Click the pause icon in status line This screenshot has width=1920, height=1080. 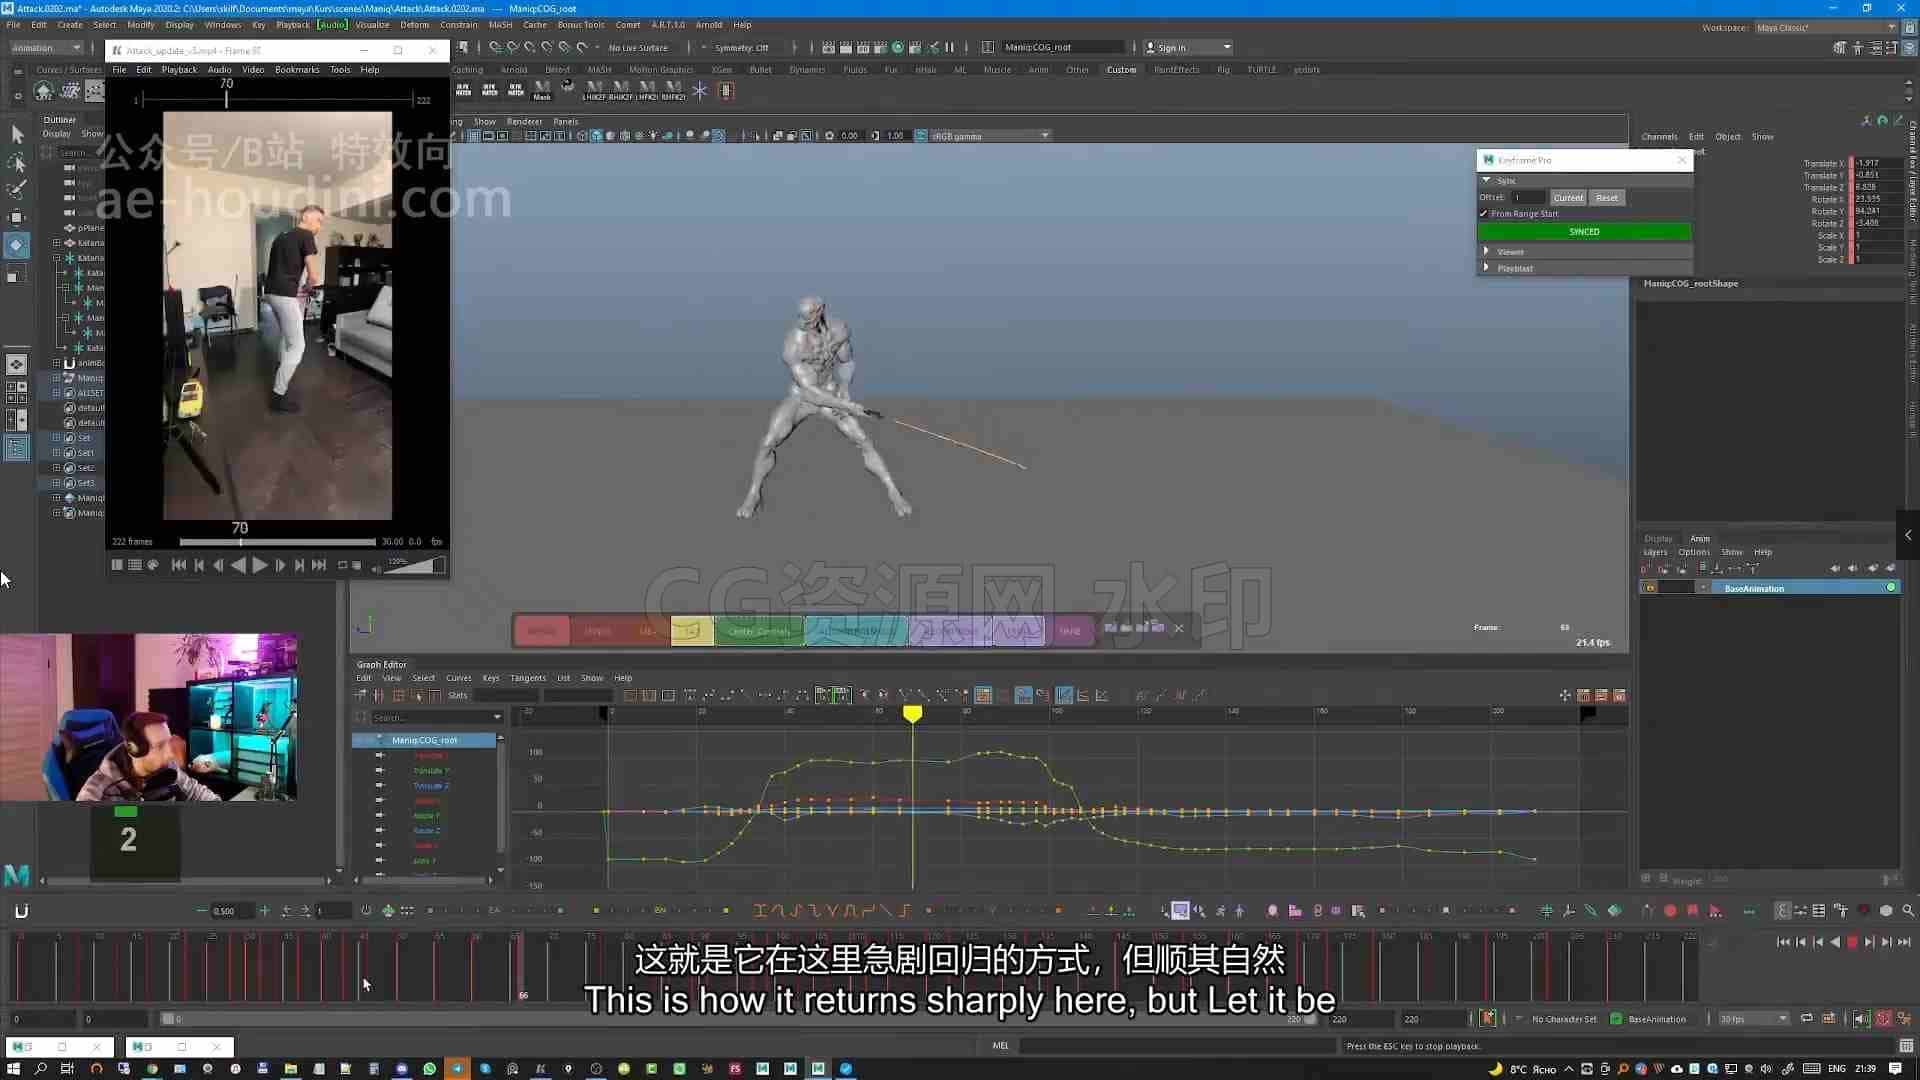coord(949,47)
